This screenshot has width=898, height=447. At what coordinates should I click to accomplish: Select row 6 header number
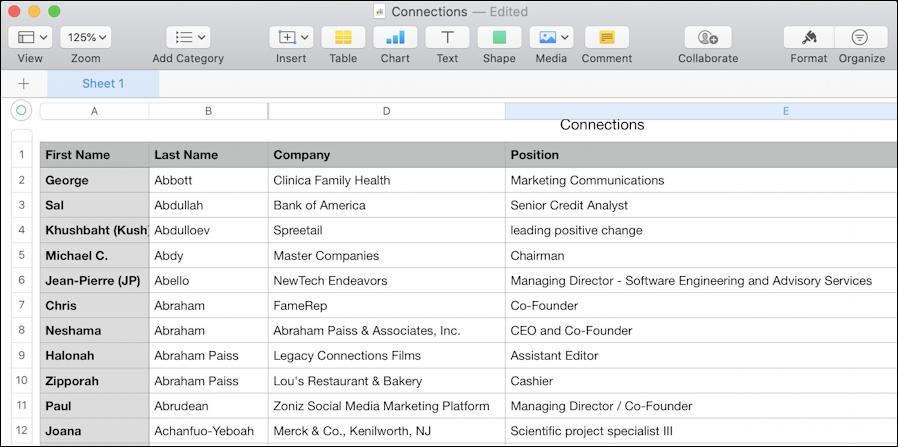pyautogui.click(x=22, y=280)
